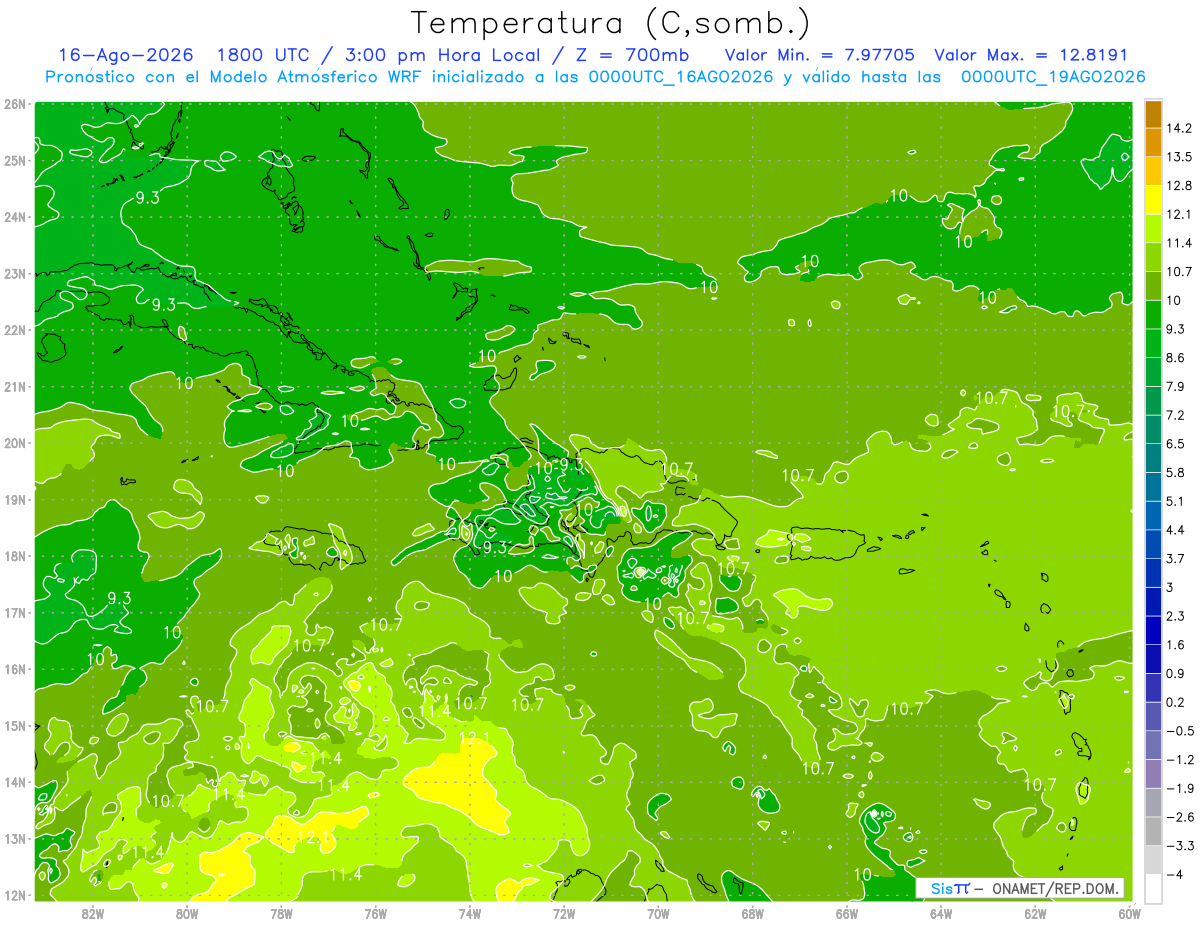Click the "82W" longitude axis label
Screen dimensions: 1200x927
pyautogui.click(x=93, y=913)
